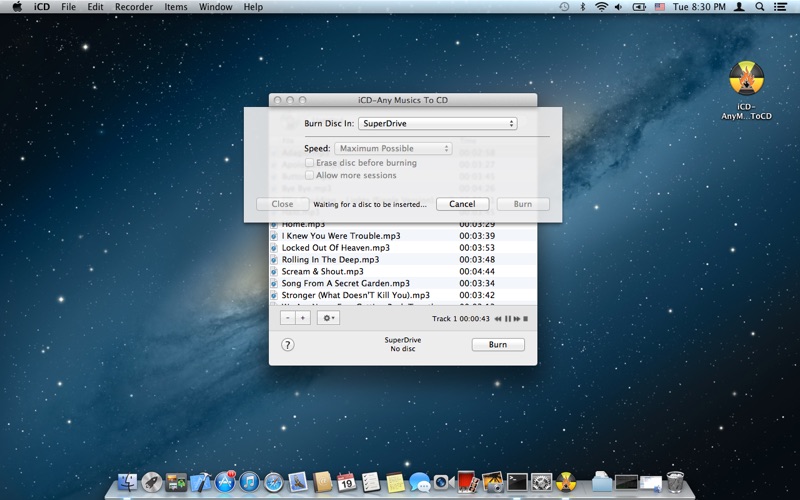This screenshot has height=500, width=800.
Task: Open Finder from the Dock
Action: tap(128, 482)
